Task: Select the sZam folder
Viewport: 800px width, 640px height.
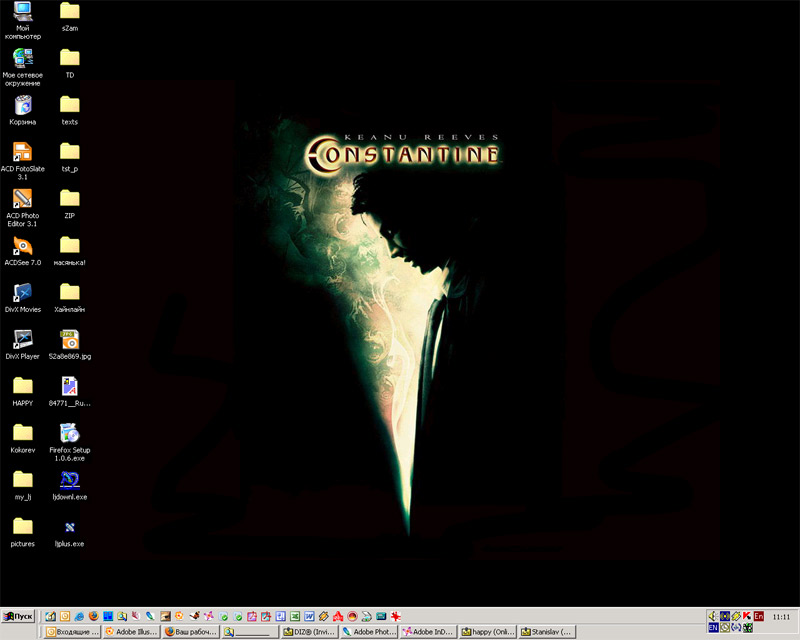Action: pyautogui.click(x=70, y=17)
